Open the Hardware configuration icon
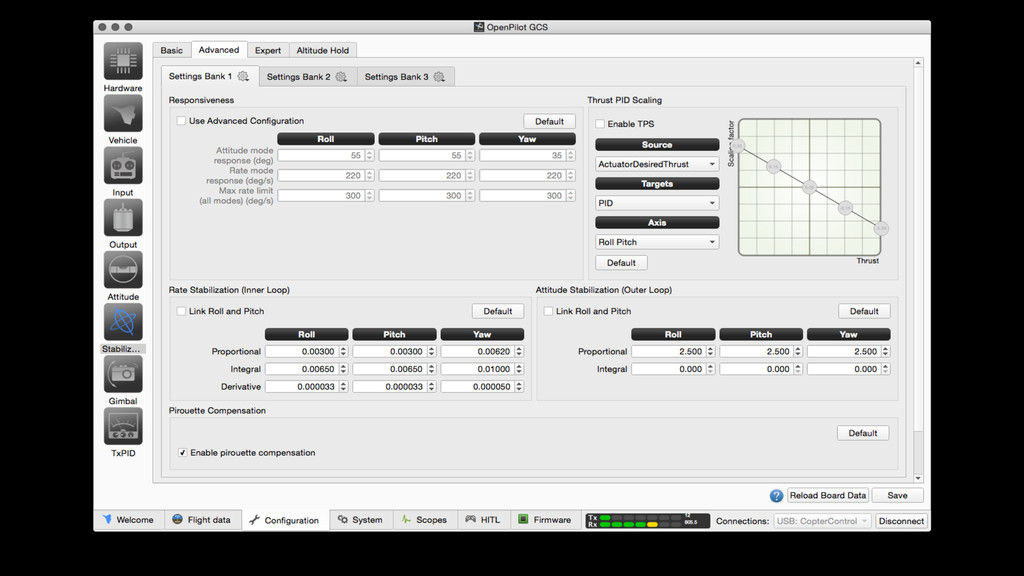Screen dimensions: 1024x576 point(123,62)
